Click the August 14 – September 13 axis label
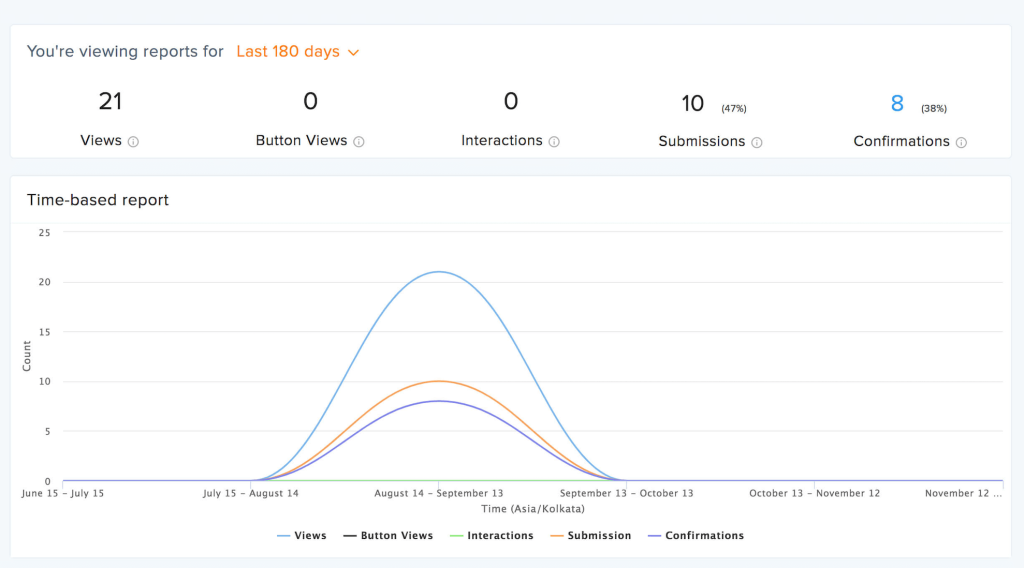 click(x=440, y=493)
